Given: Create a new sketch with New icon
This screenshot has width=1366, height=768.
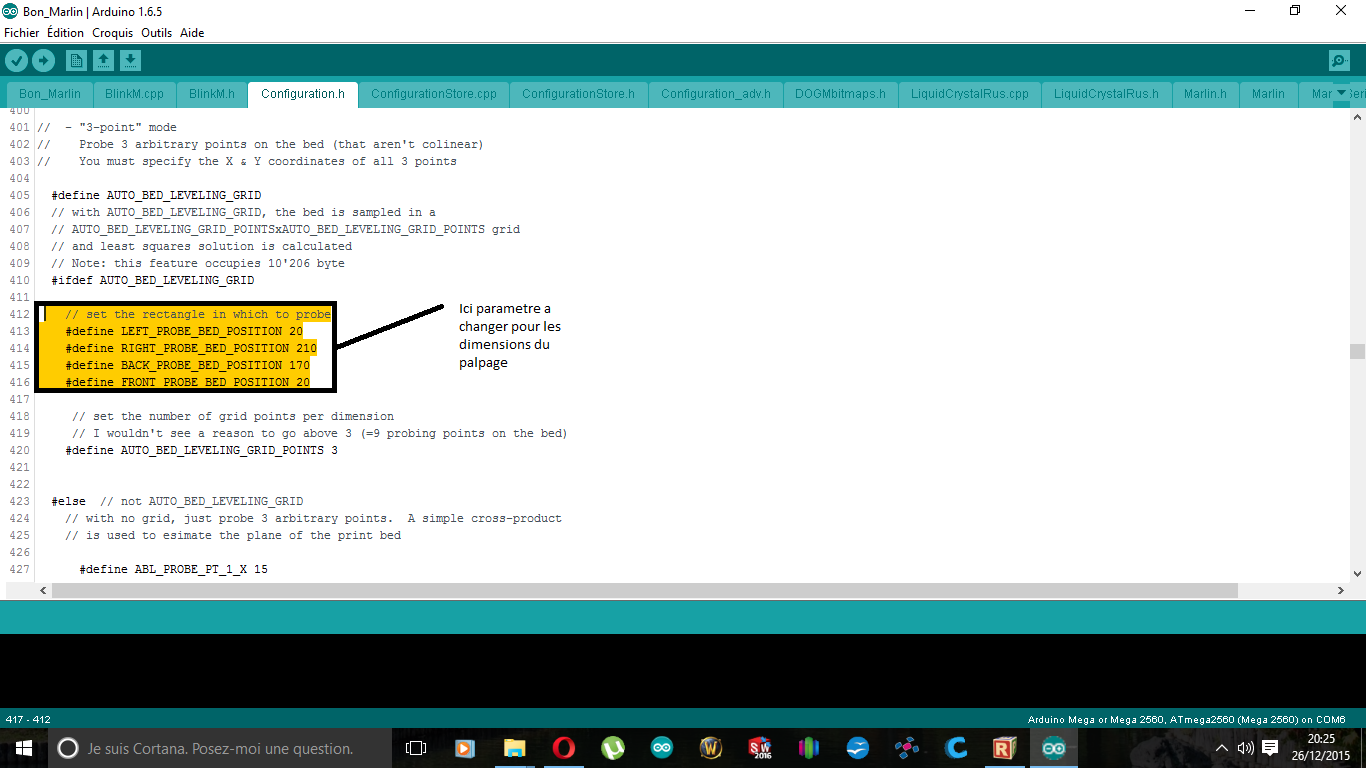Looking at the screenshot, I should [x=76, y=61].
